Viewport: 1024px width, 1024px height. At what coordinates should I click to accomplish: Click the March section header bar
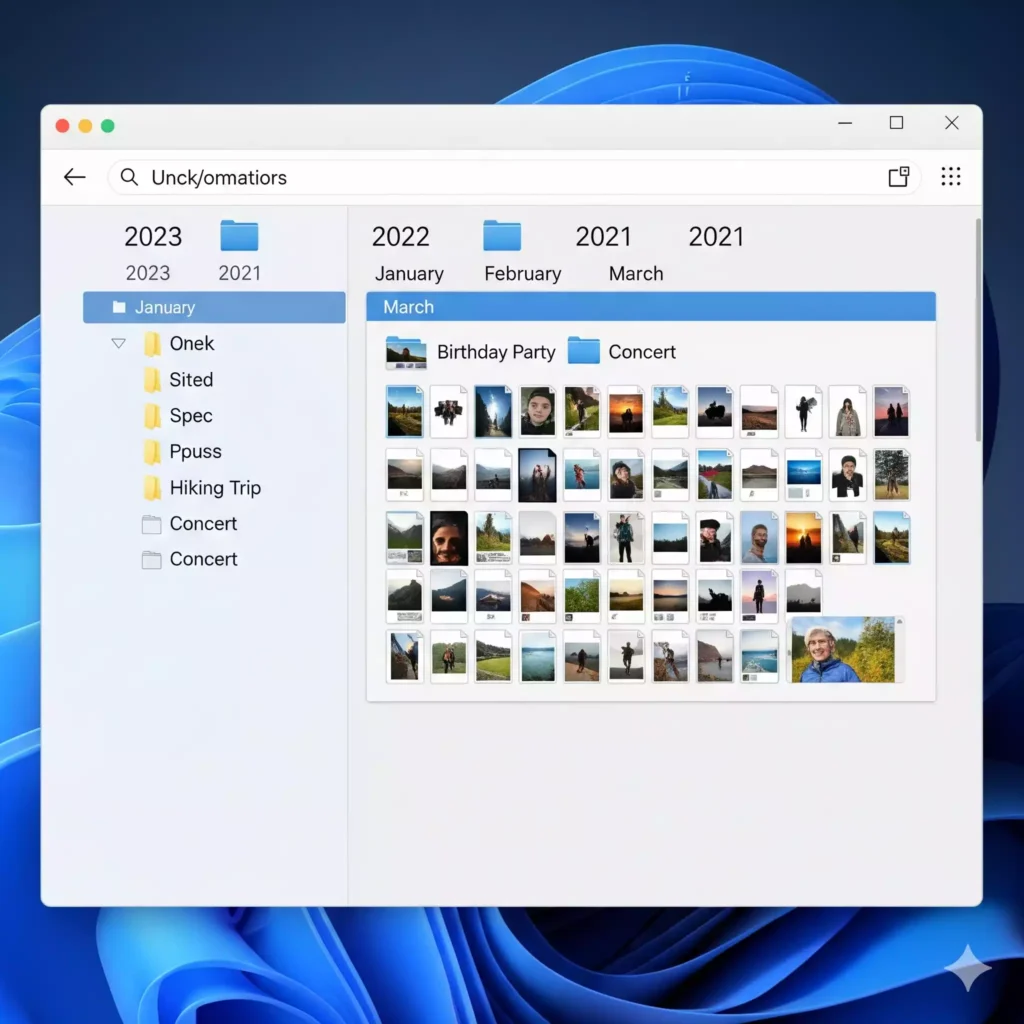pos(650,307)
